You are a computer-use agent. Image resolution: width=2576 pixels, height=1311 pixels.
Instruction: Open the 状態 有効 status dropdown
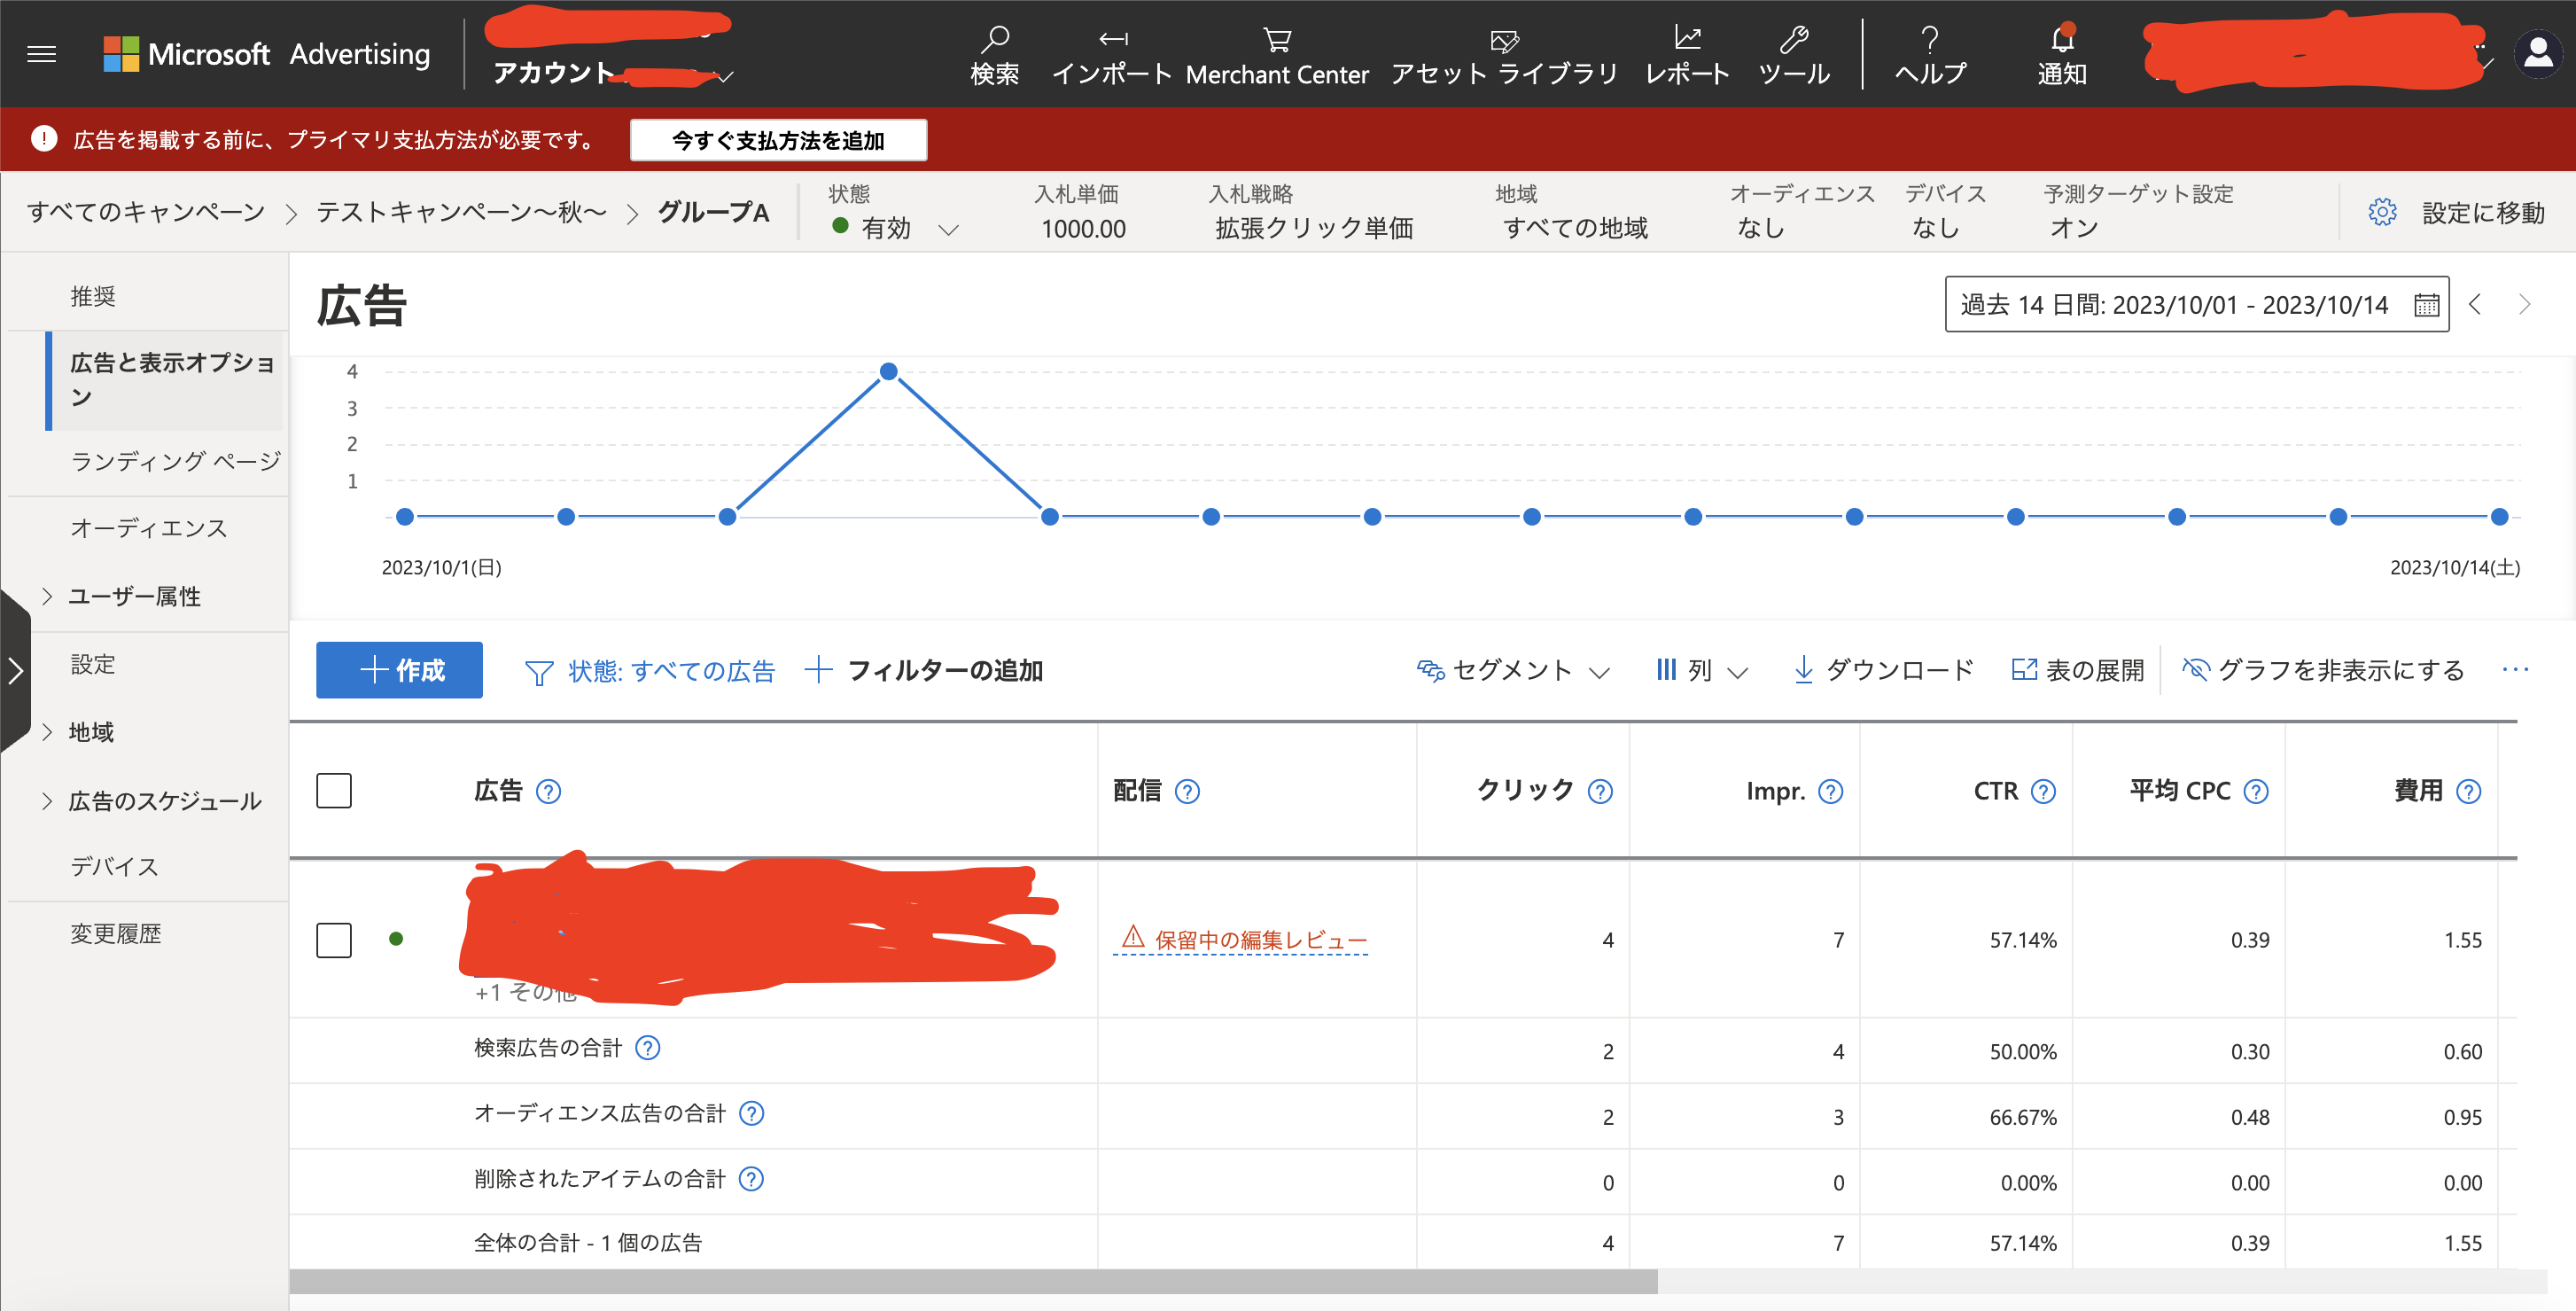[x=894, y=228]
